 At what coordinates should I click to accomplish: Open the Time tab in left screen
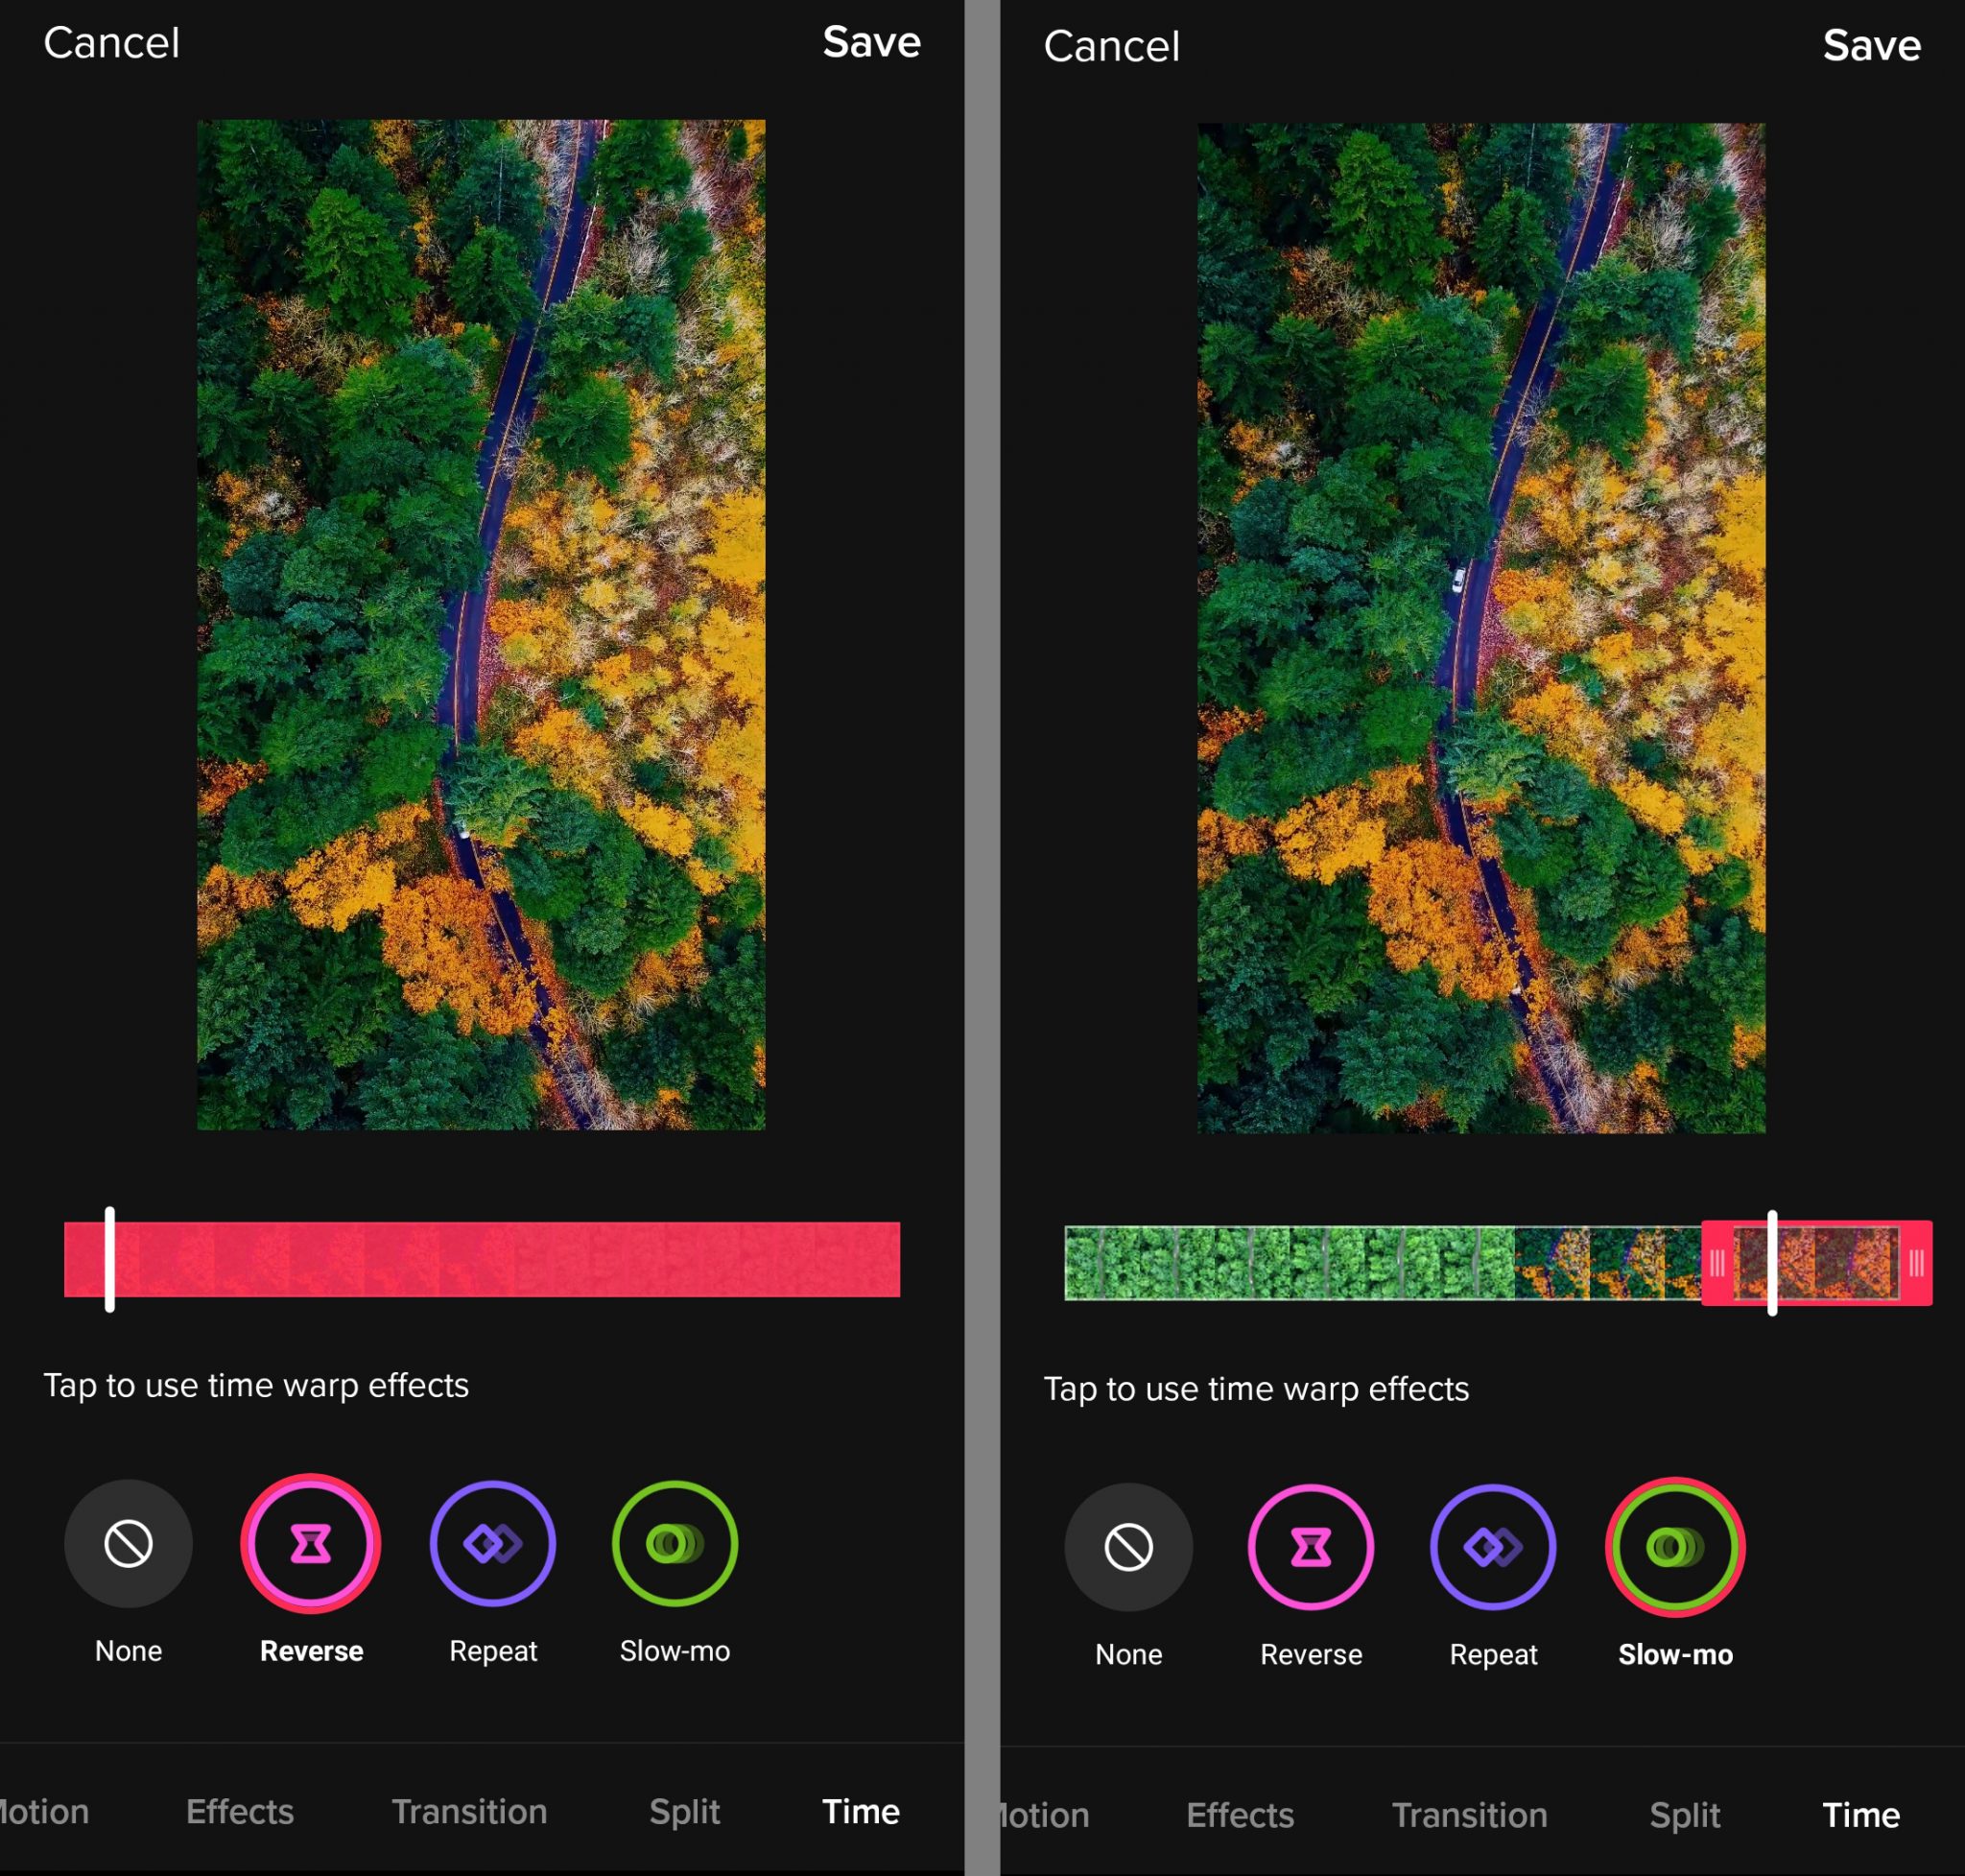(x=860, y=1812)
